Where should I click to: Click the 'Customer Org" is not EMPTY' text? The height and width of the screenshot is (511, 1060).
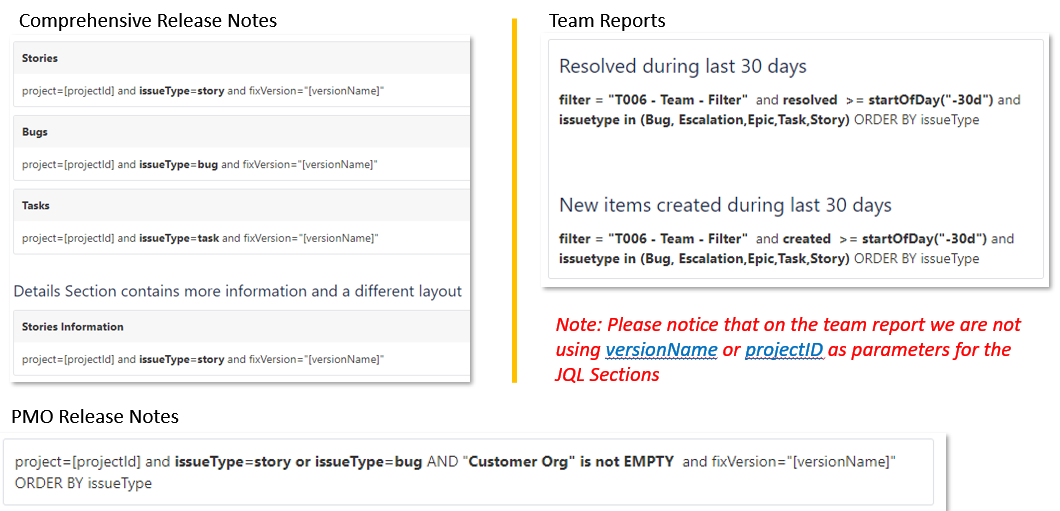(x=571, y=462)
